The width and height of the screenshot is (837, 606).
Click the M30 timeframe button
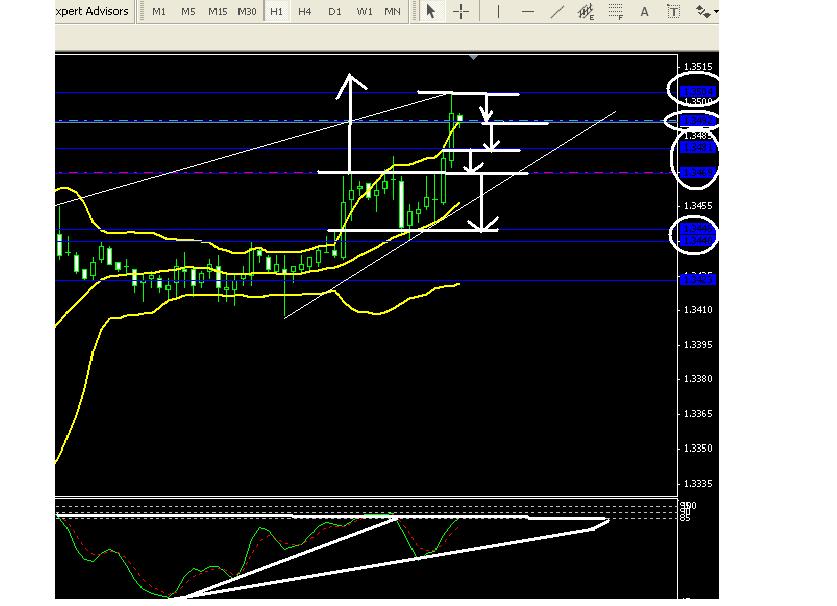click(246, 12)
